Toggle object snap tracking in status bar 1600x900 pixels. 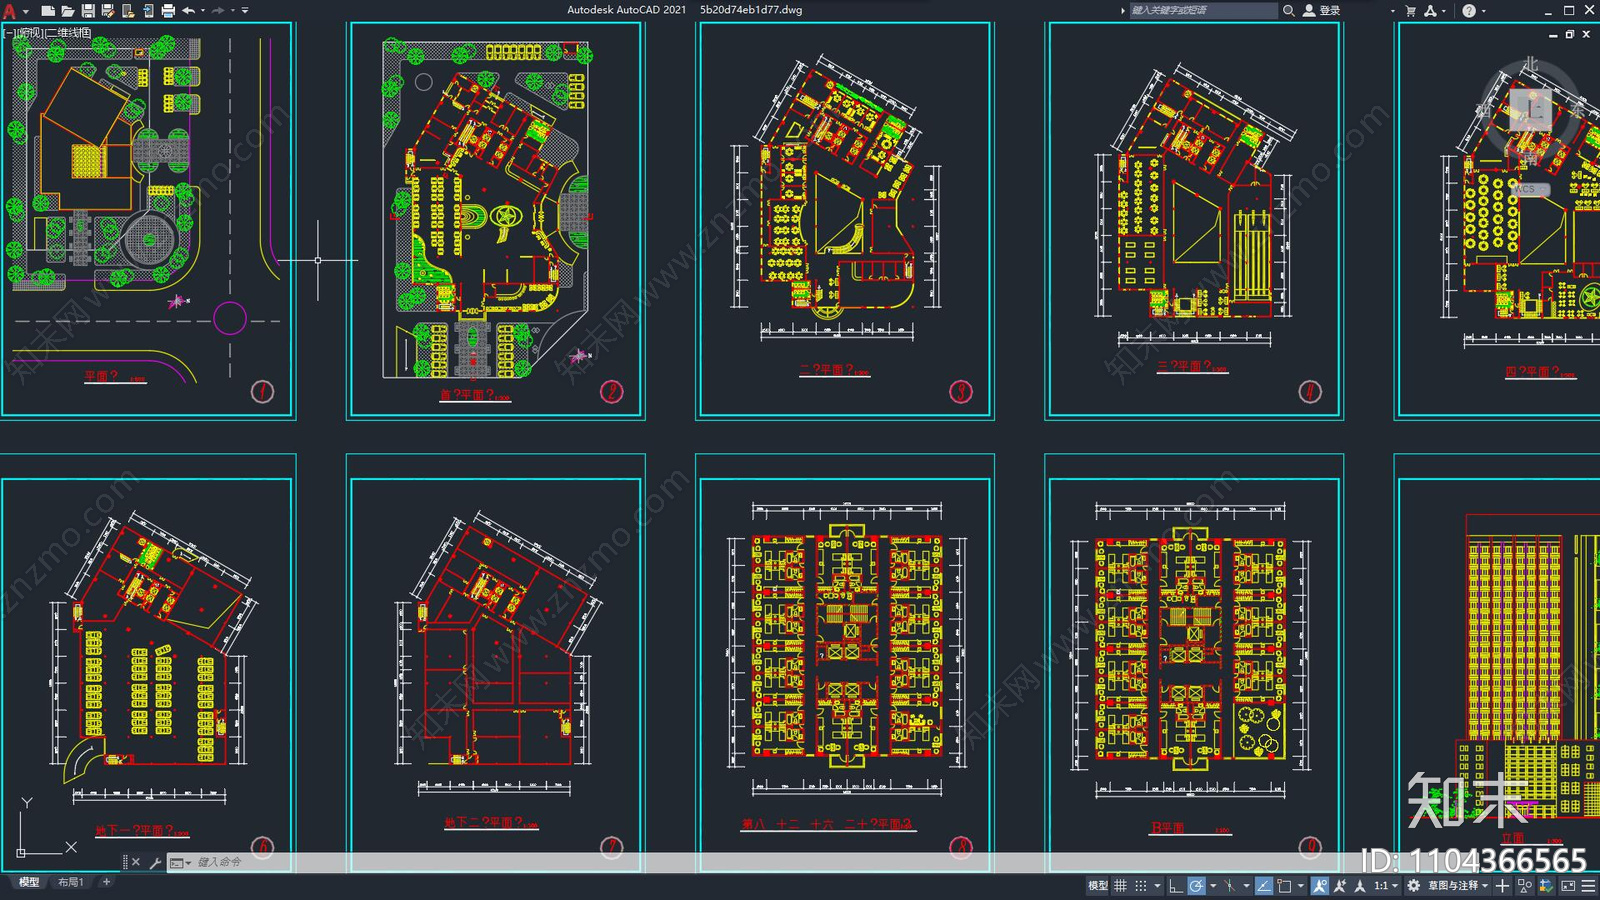(x=1264, y=885)
